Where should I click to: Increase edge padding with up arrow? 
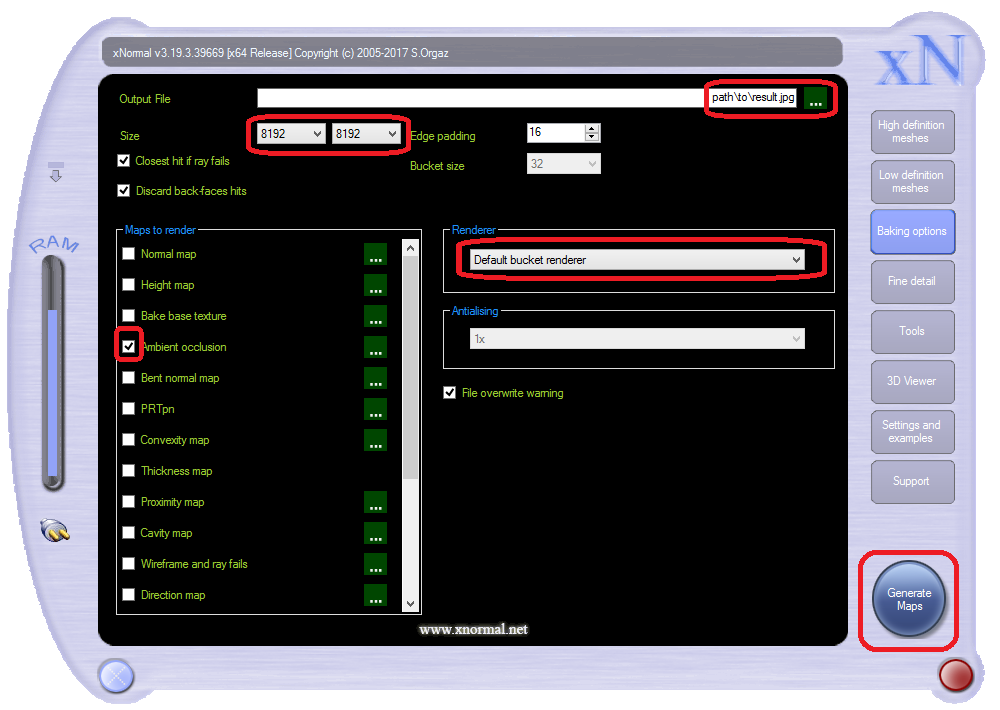[x=592, y=129]
